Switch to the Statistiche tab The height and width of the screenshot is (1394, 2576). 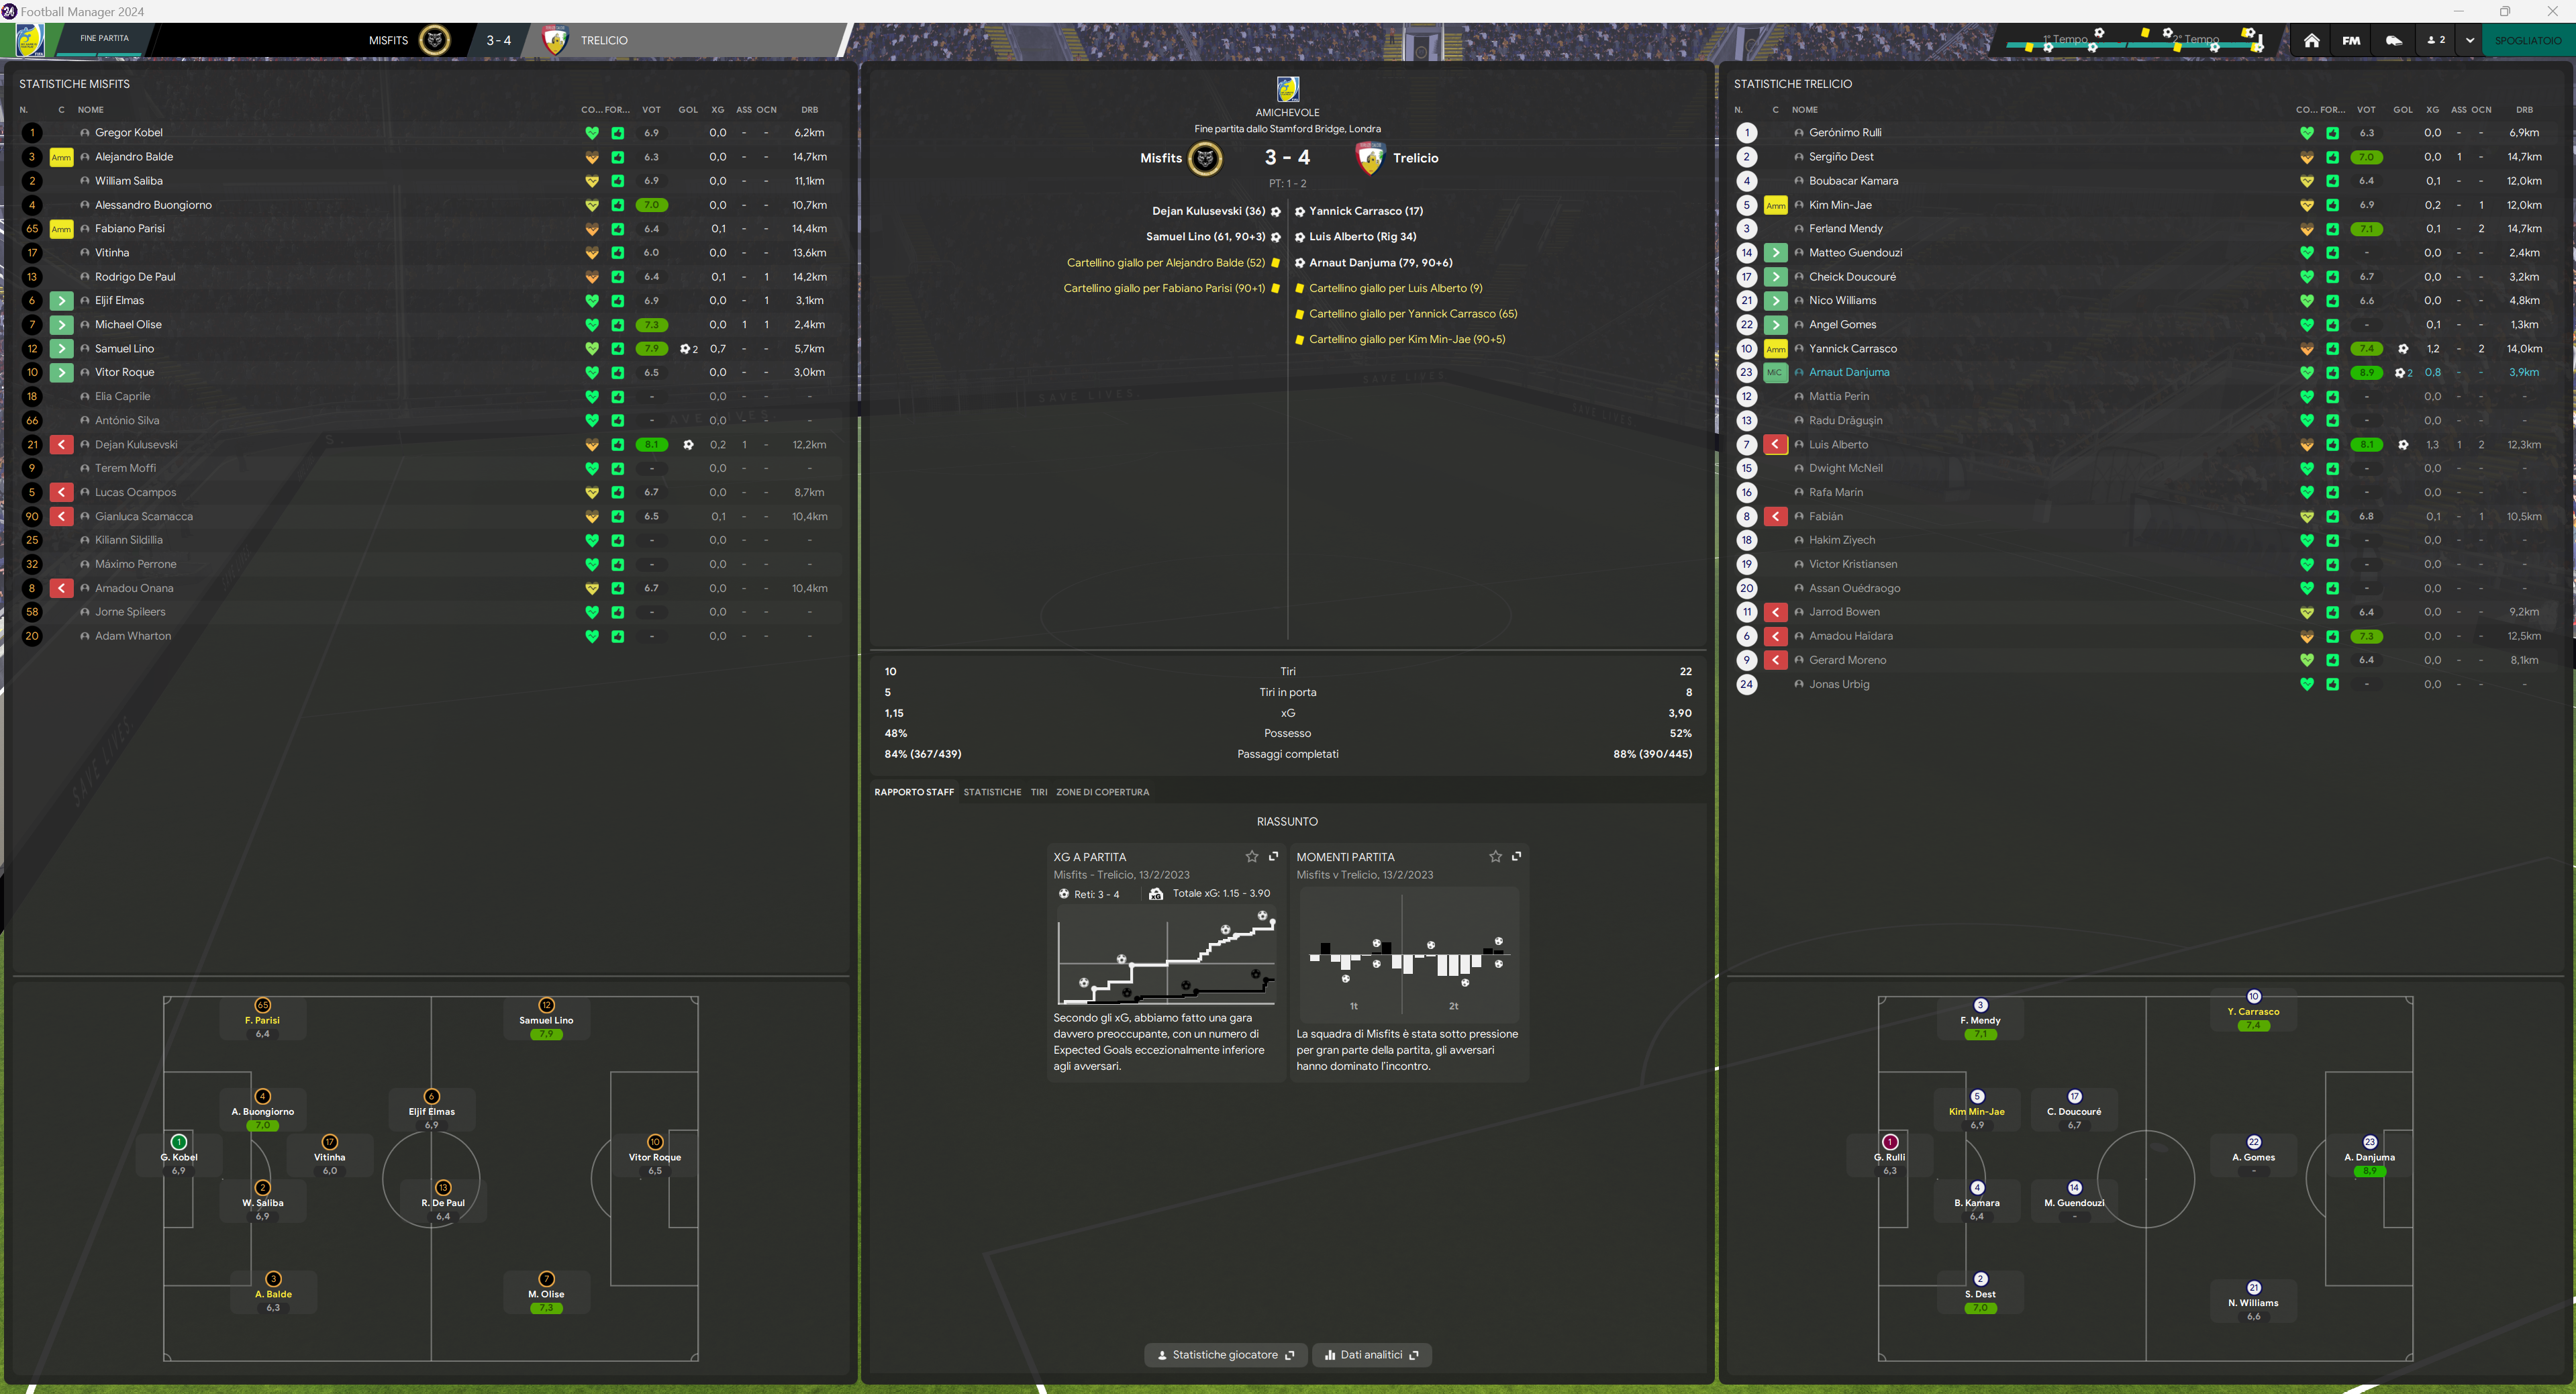992,792
